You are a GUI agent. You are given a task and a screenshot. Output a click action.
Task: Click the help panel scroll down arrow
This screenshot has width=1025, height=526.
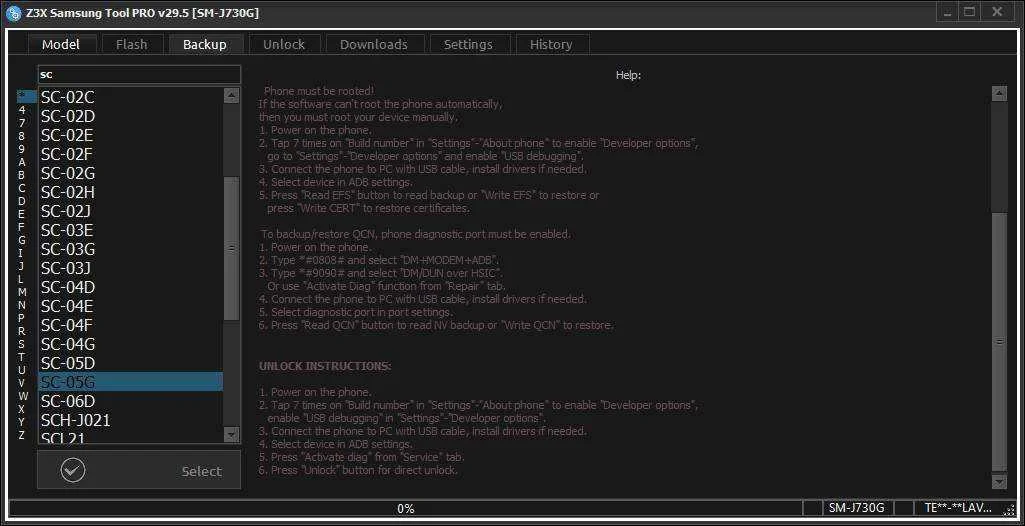coord(999,482)
